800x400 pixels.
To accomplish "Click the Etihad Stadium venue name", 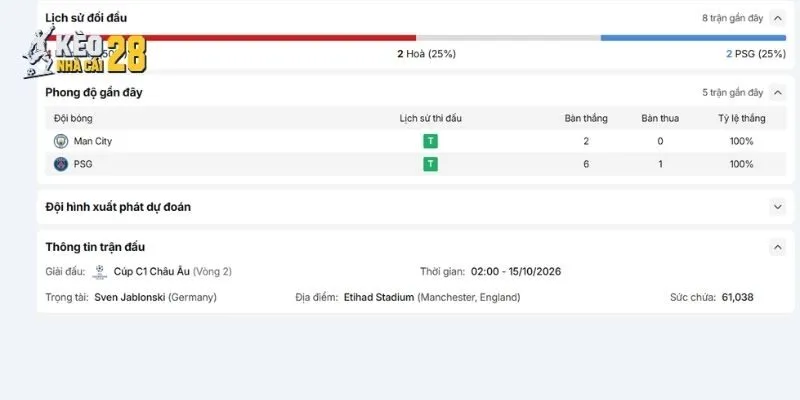I will [x=379, y=297].
